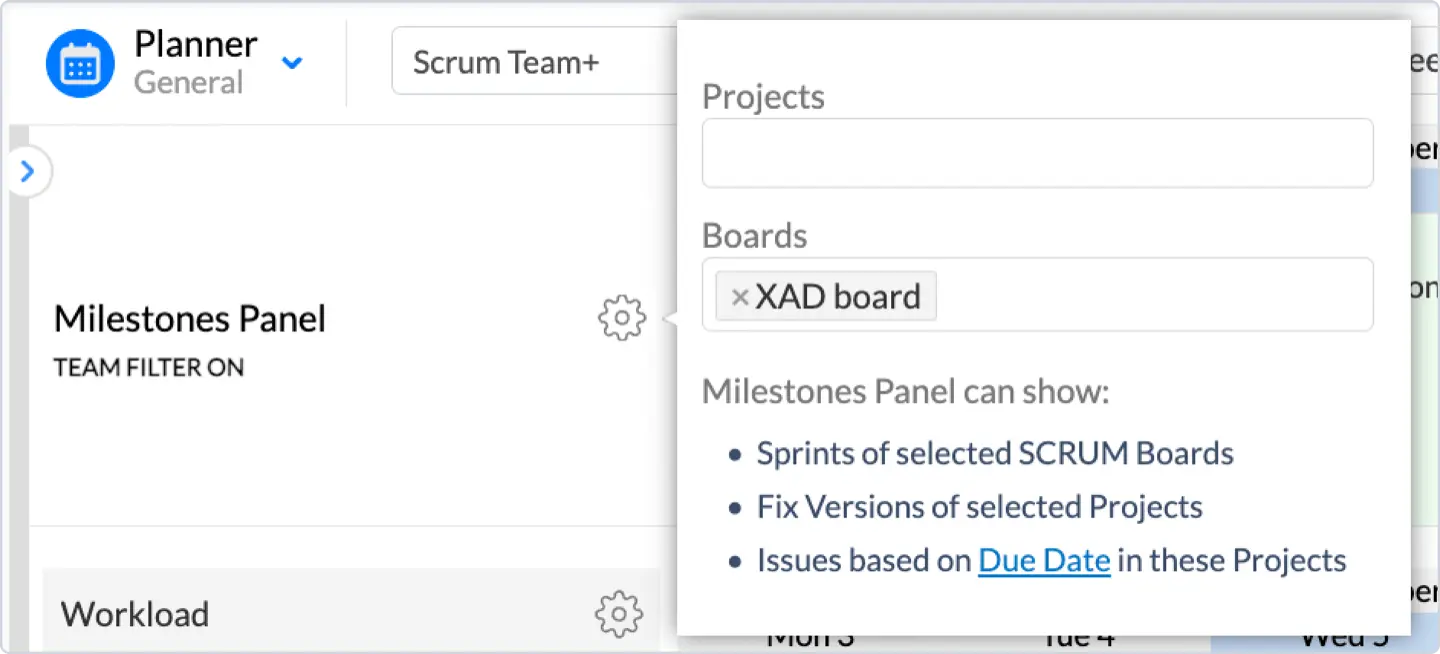The image size is (1440, 654).
Task: Click the Mon 3 date column
Action: click(812, 640)
